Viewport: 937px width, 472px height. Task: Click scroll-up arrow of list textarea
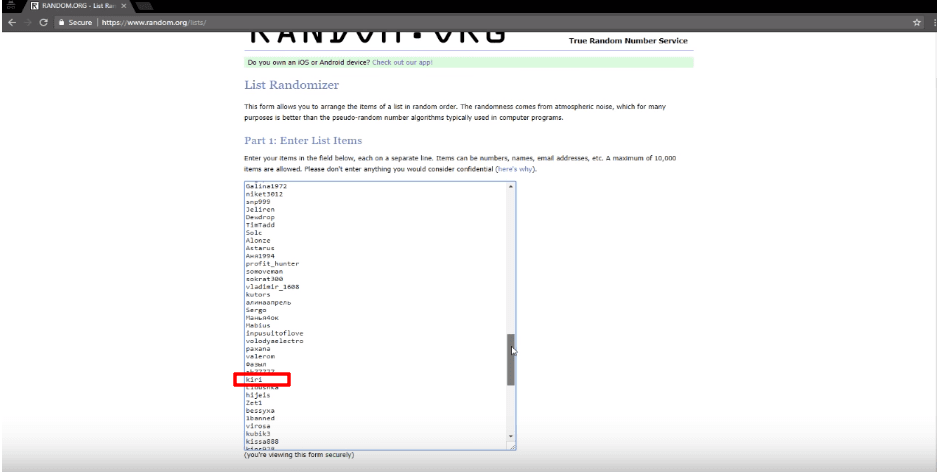(x=510, y=187)
